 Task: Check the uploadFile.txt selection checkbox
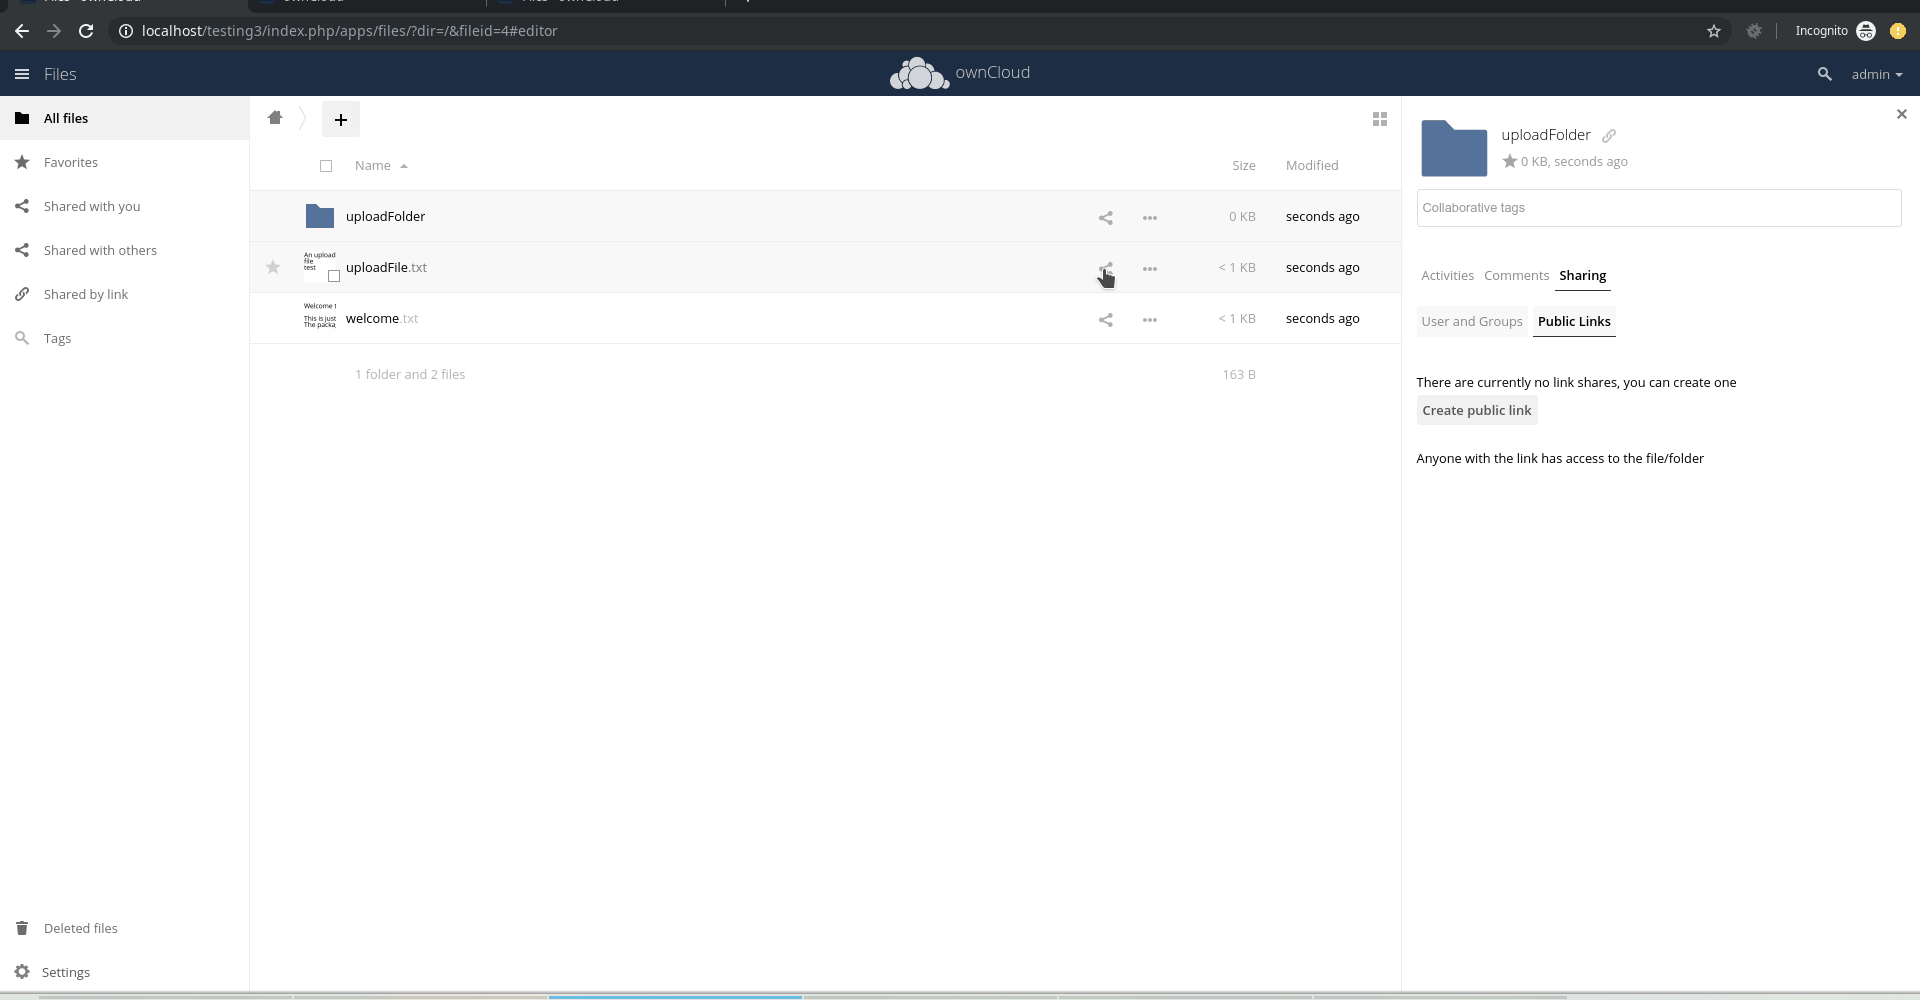[x=334, y=276]
